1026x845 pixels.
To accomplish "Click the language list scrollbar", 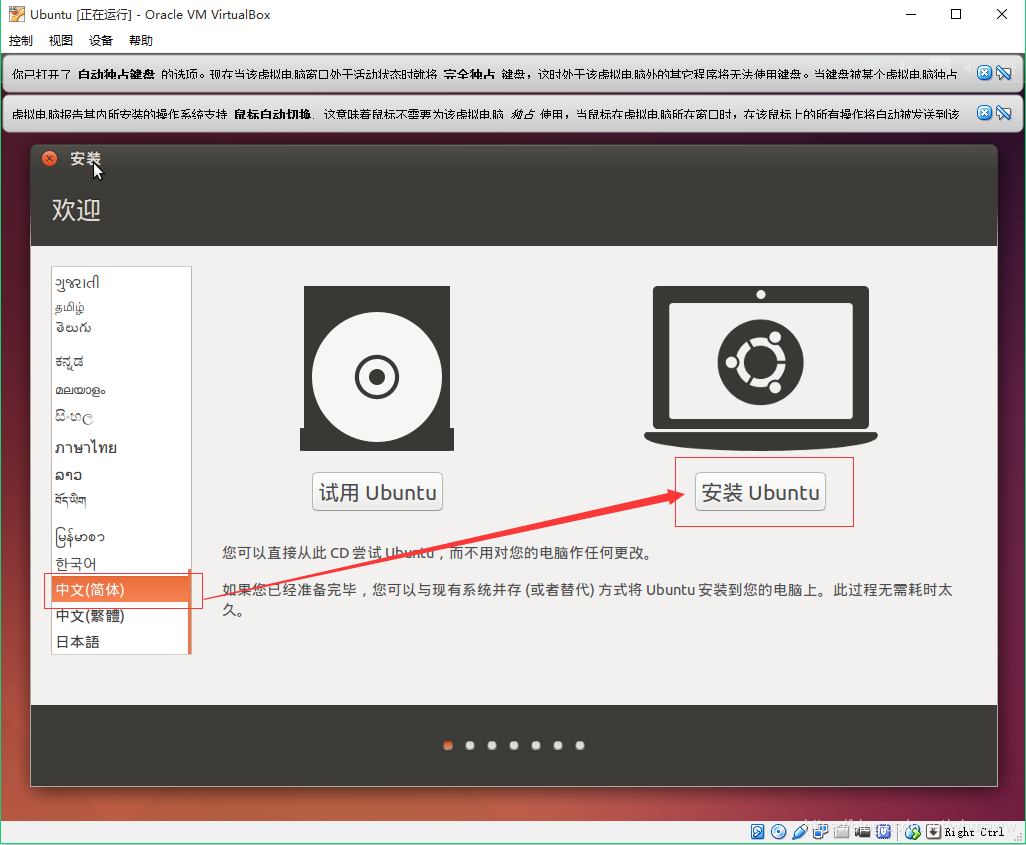I will [190, 612].
